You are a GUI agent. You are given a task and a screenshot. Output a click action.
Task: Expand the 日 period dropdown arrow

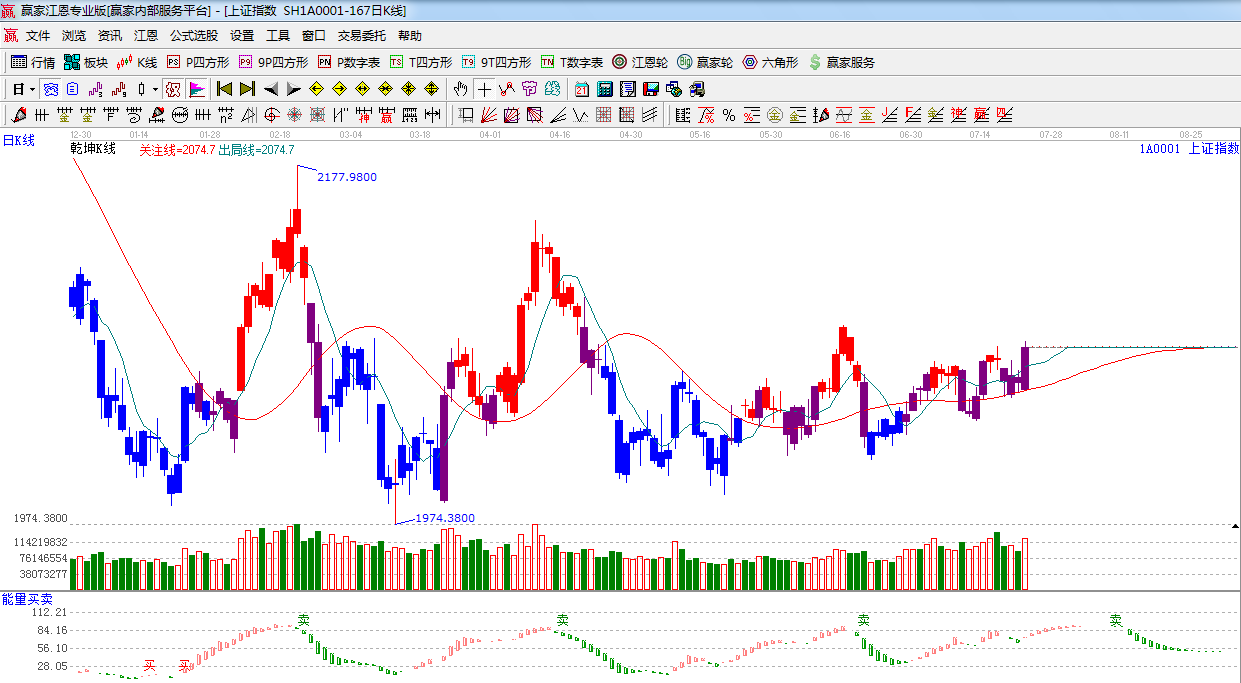coord(32,89)
